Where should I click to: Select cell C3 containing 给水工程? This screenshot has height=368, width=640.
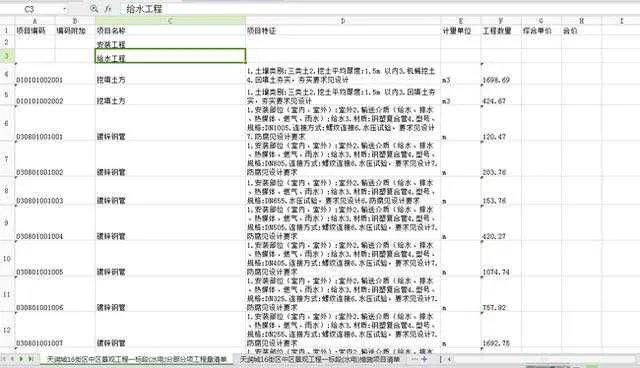[170, 56]
